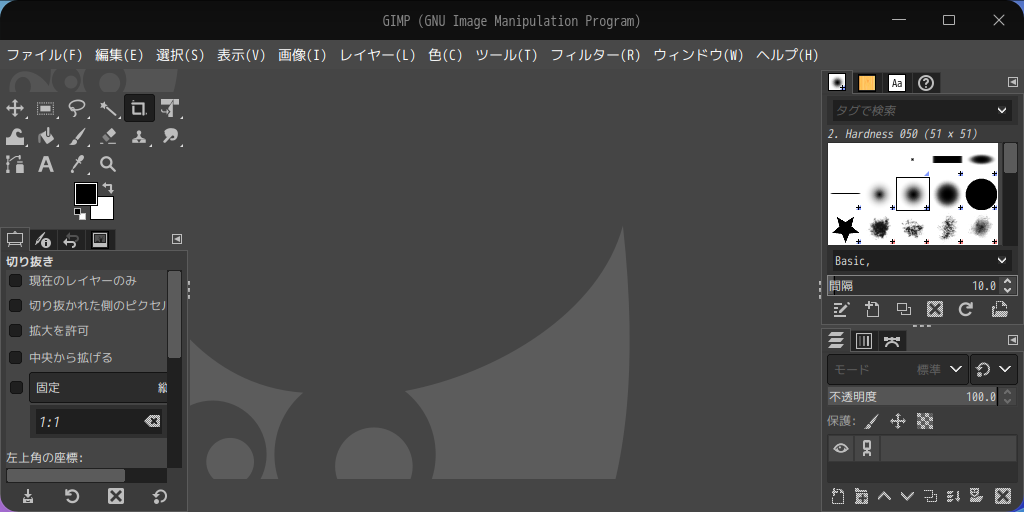Reset tool options to default values

159,496
